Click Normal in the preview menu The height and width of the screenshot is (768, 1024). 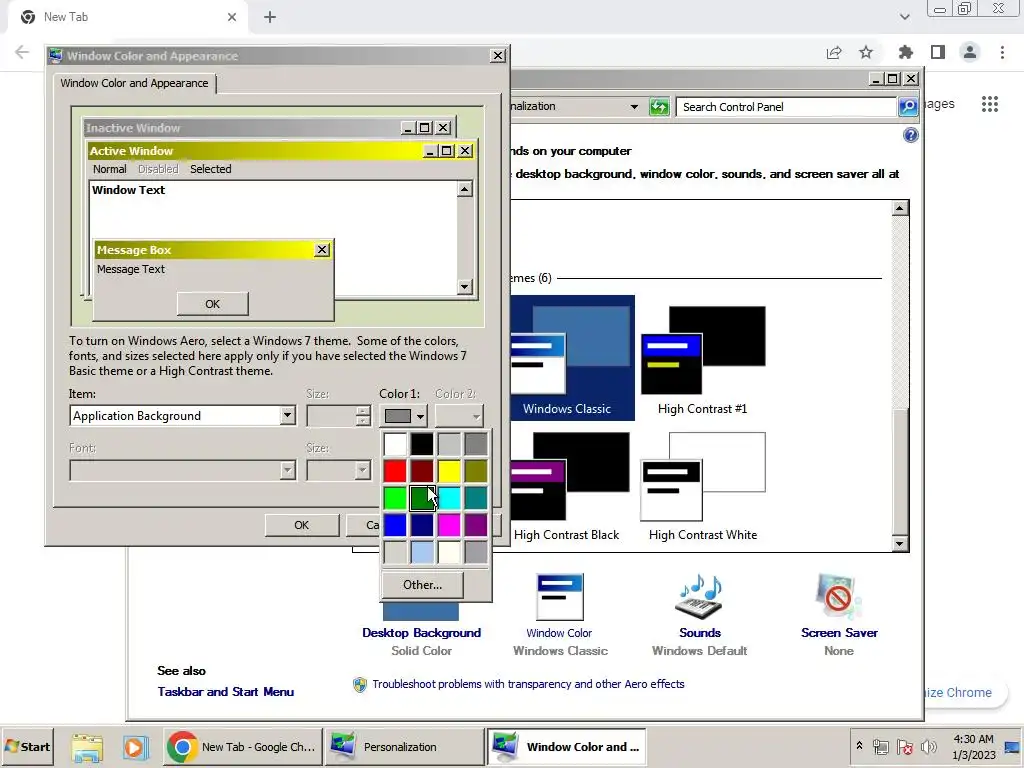[109, 169]
